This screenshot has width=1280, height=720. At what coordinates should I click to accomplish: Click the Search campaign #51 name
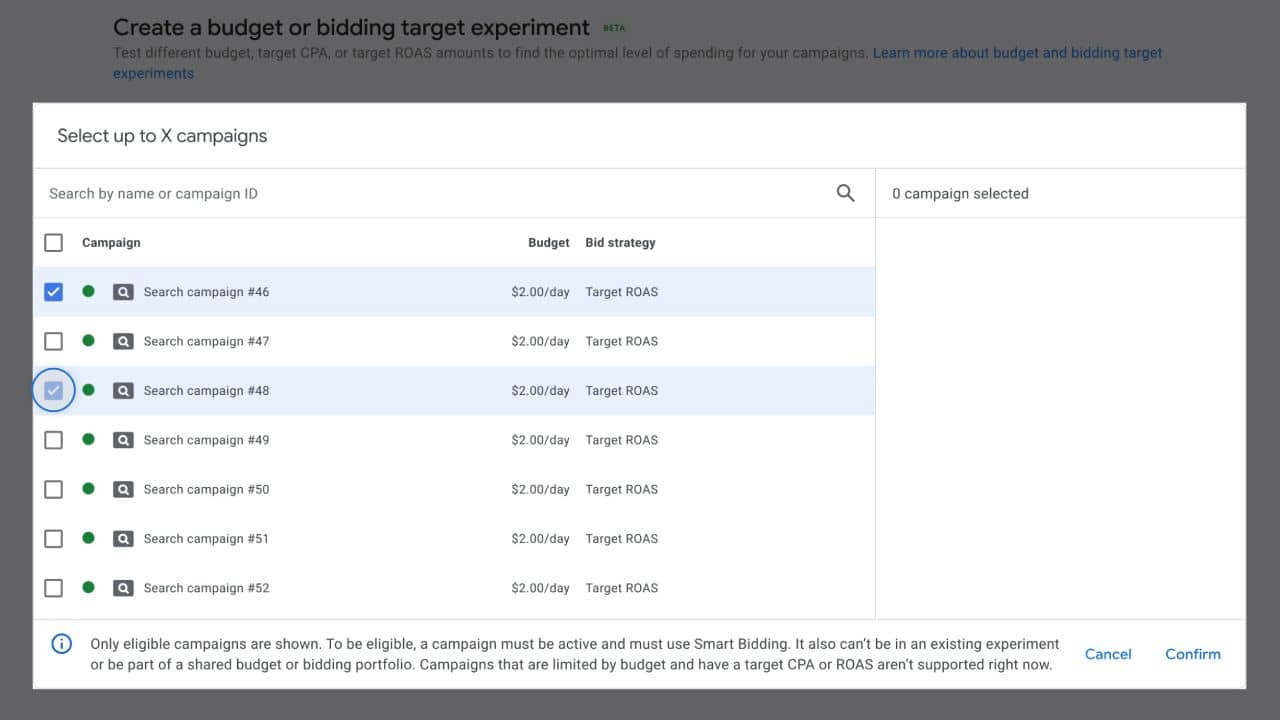pos(206,539)
